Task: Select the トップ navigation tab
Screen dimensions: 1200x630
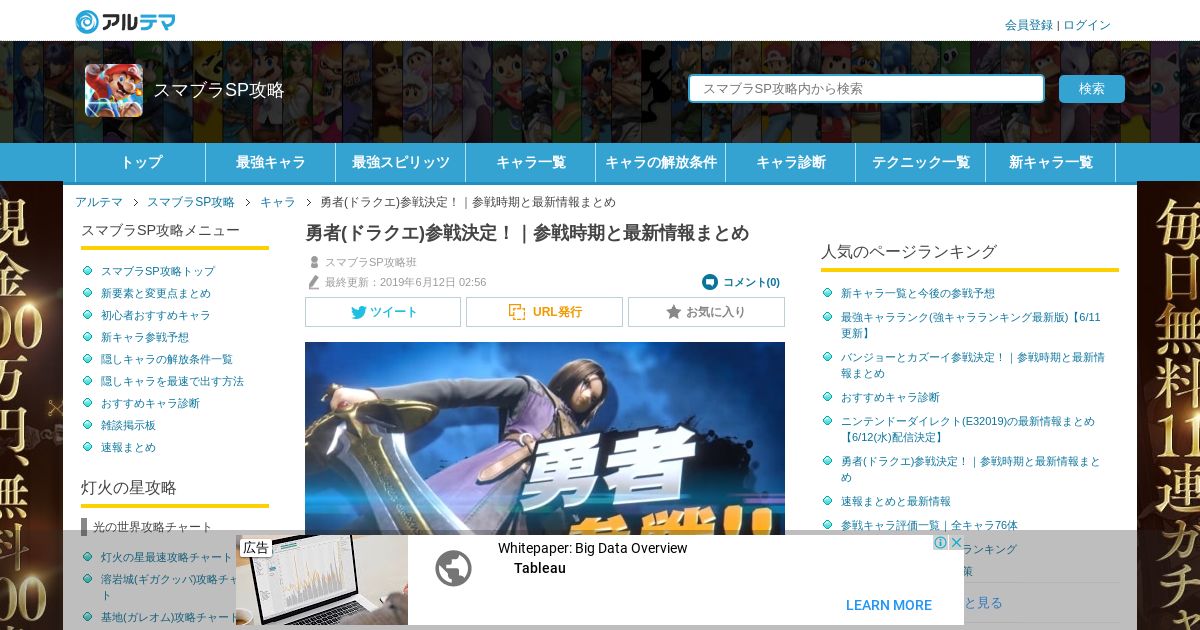Action: coord(141,162)
